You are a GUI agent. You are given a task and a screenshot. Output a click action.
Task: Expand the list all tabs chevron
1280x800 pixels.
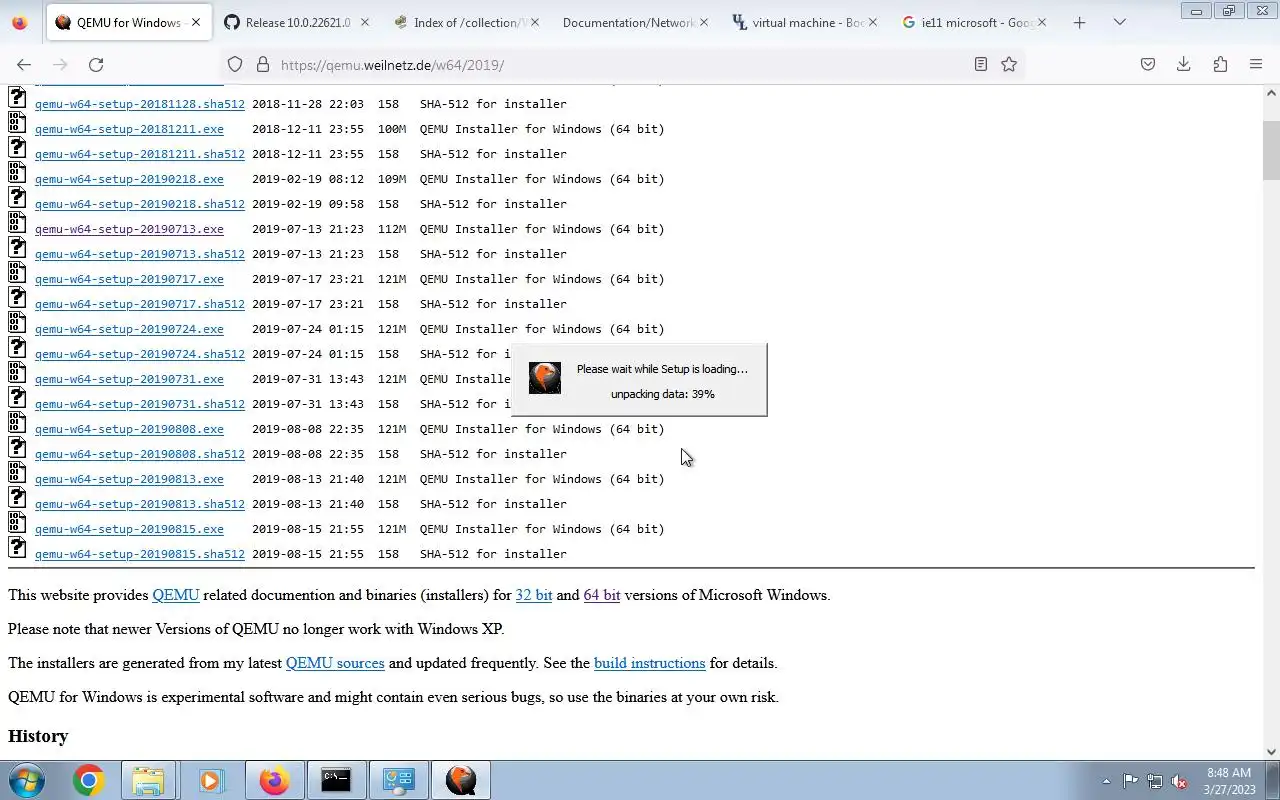tap(1119, 22)
